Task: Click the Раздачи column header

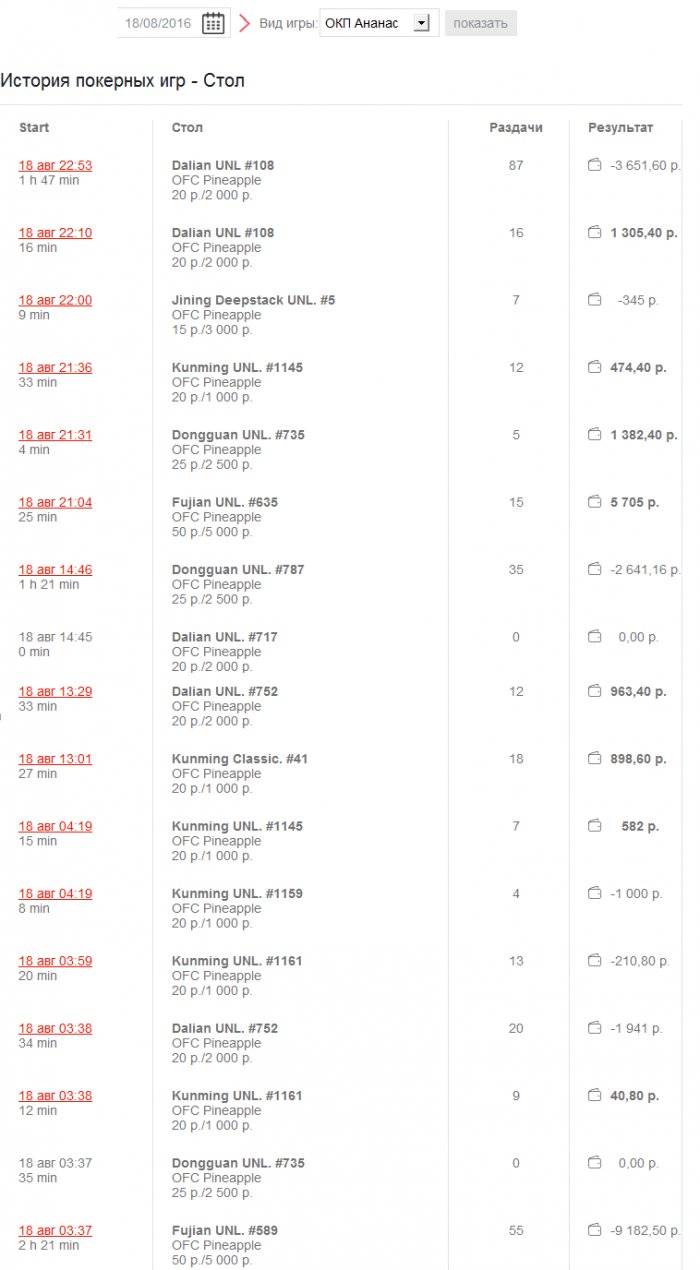Action: [516, 128]
